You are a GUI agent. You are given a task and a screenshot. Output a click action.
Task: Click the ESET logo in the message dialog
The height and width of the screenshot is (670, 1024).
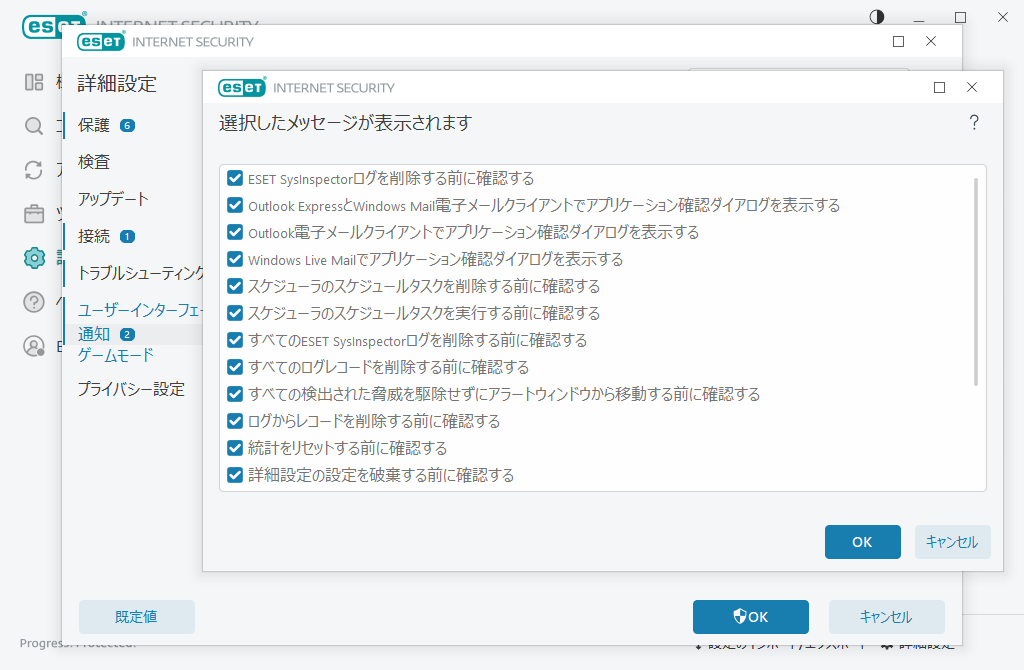click(242, 88)
